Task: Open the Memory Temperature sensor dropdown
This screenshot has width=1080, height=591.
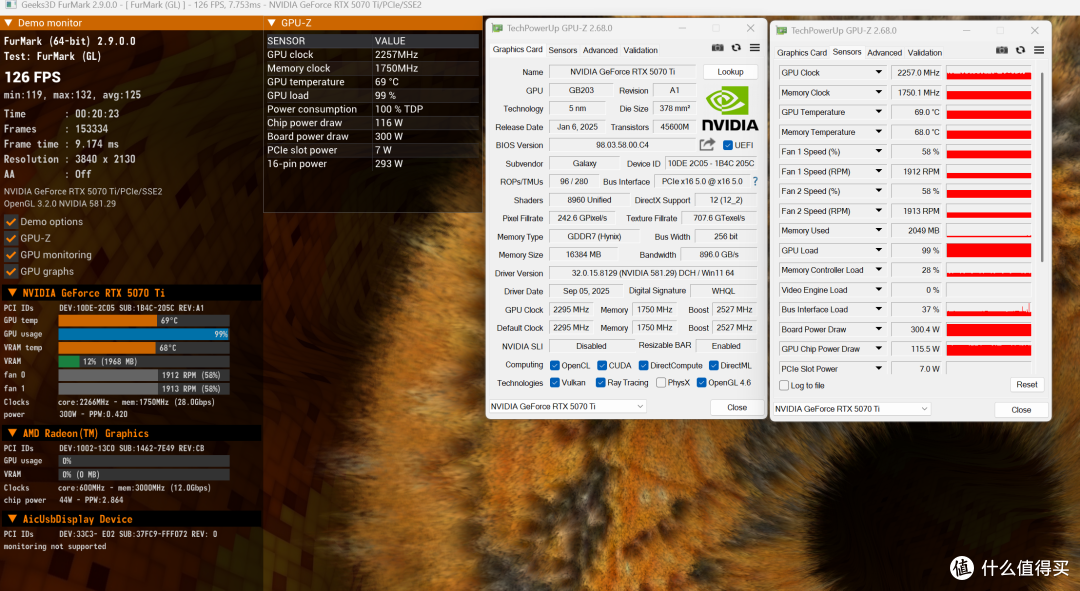Action: pyautogui.click(x=878, y=132)
